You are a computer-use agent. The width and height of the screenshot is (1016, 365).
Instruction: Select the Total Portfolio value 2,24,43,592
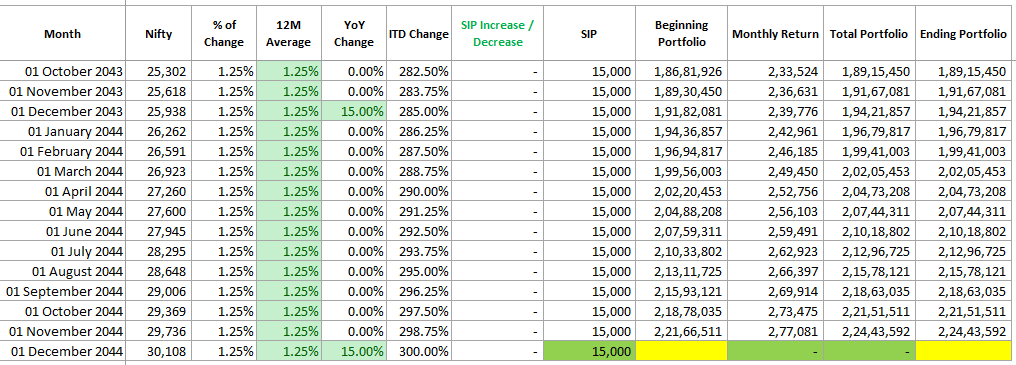click(869, 331)
